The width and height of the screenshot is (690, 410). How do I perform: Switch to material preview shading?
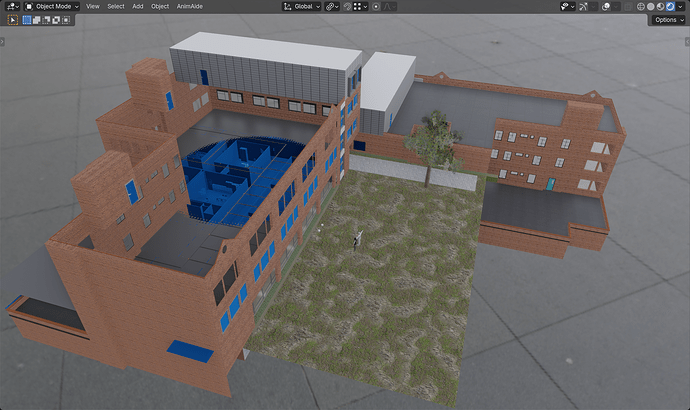(x=660, y=7)
